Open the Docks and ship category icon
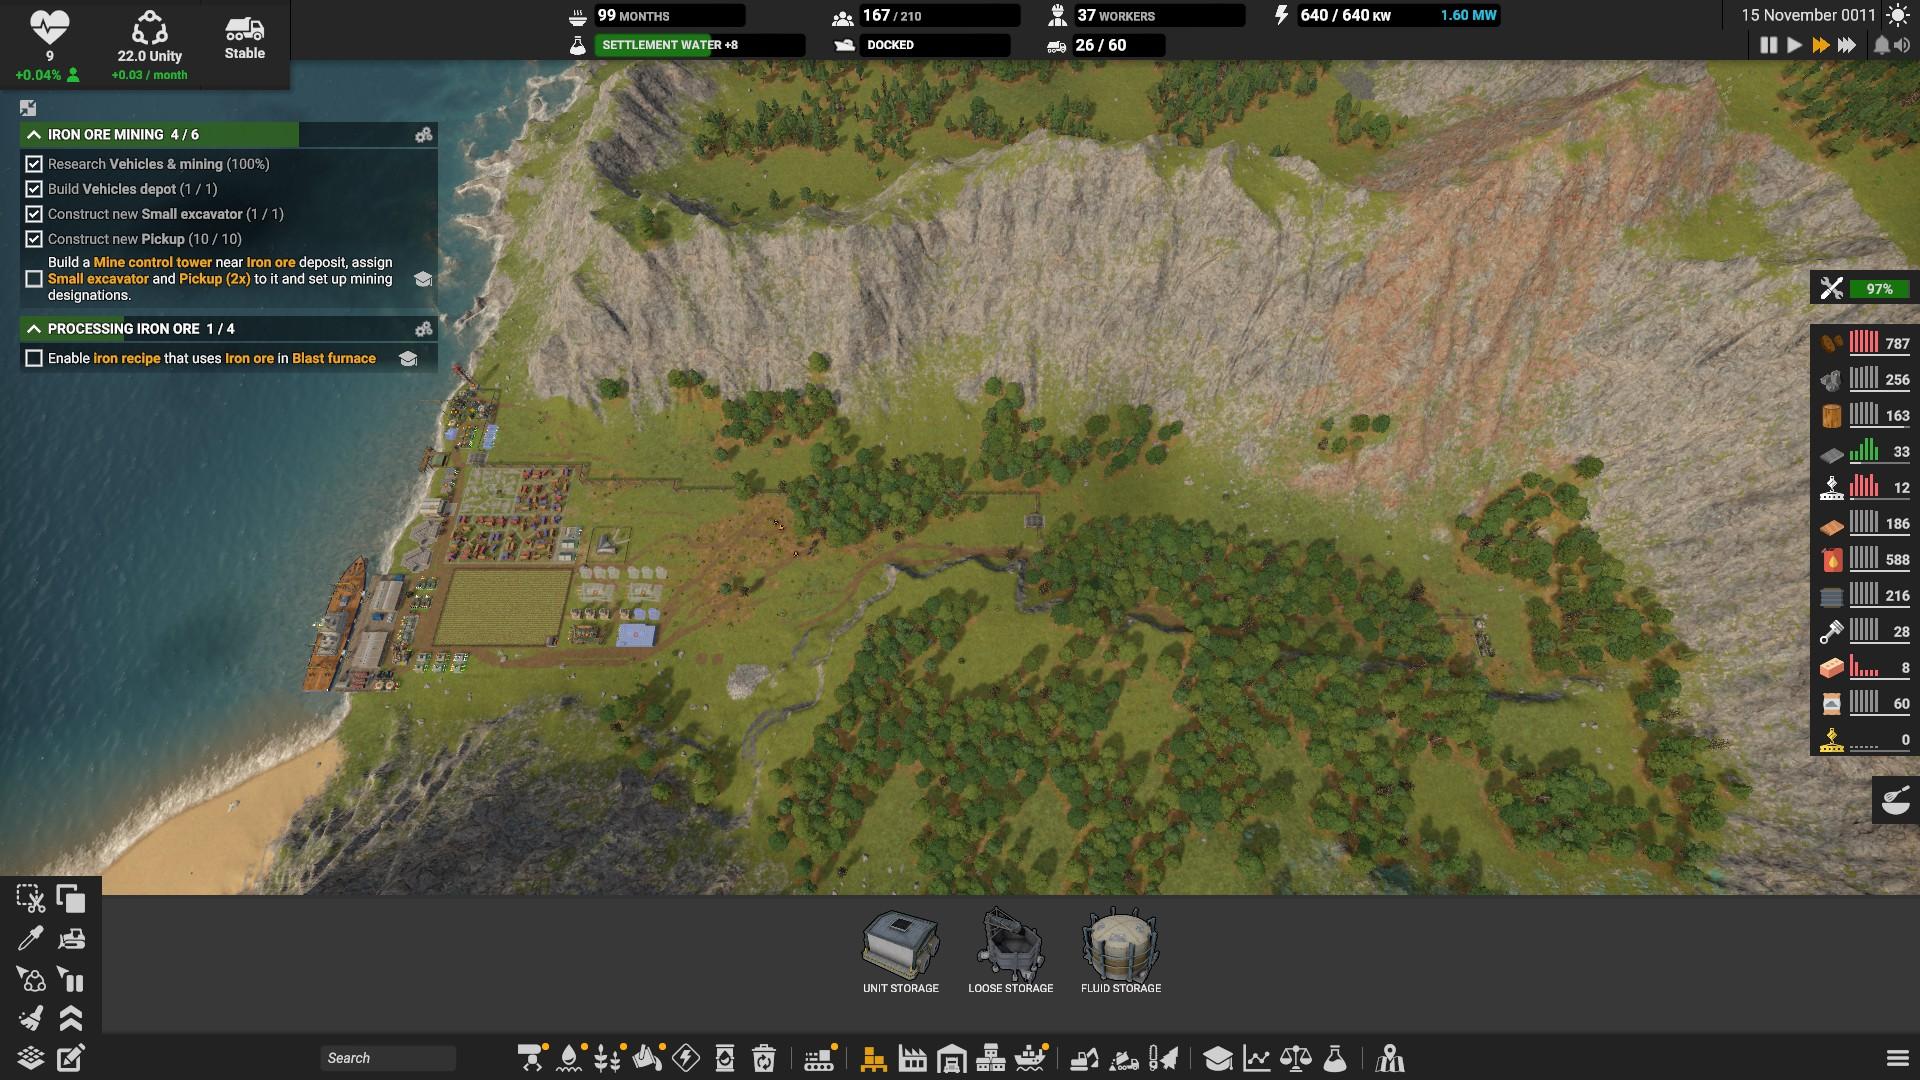Screen dimensions: 1920x1080 1030,1058
